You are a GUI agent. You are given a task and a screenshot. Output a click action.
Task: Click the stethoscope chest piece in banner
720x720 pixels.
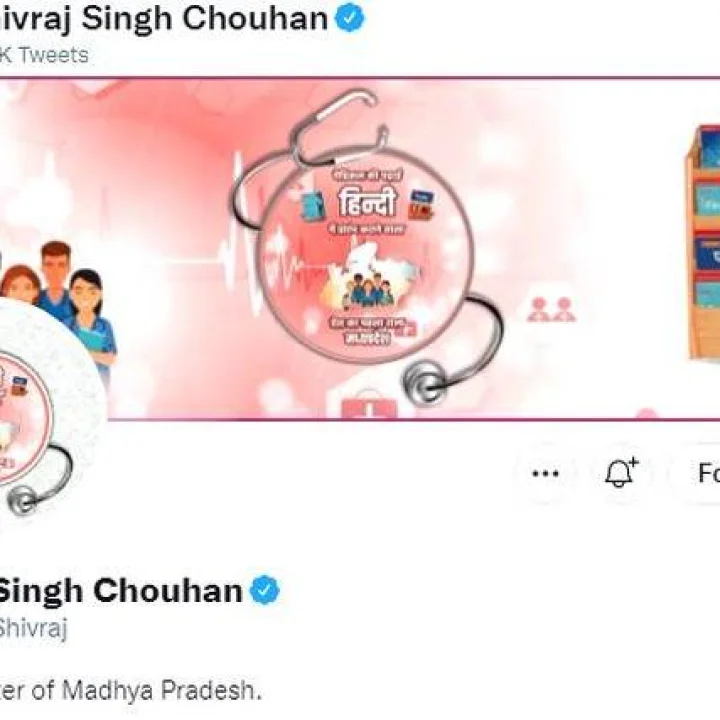[x=425, y=383]
